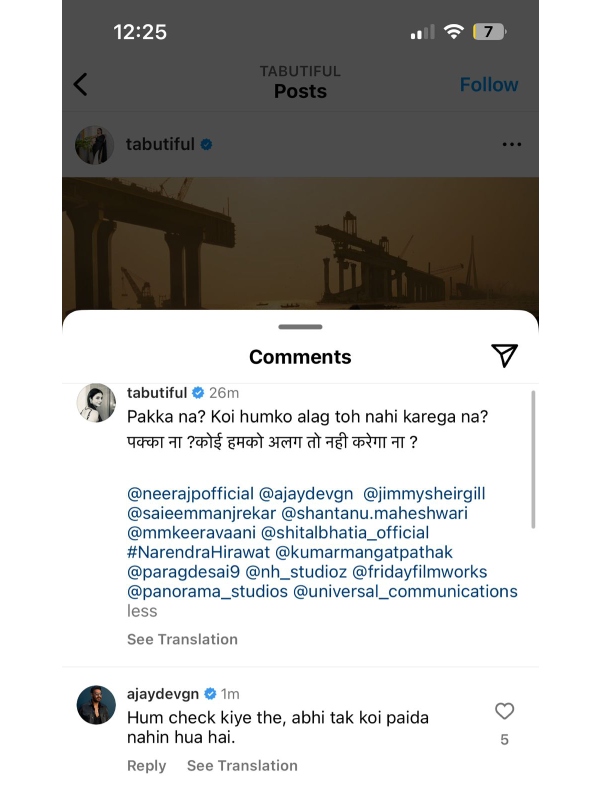Follow the tabutiful account
Viewport: 600px width, 800px height.
click(489, 85)
